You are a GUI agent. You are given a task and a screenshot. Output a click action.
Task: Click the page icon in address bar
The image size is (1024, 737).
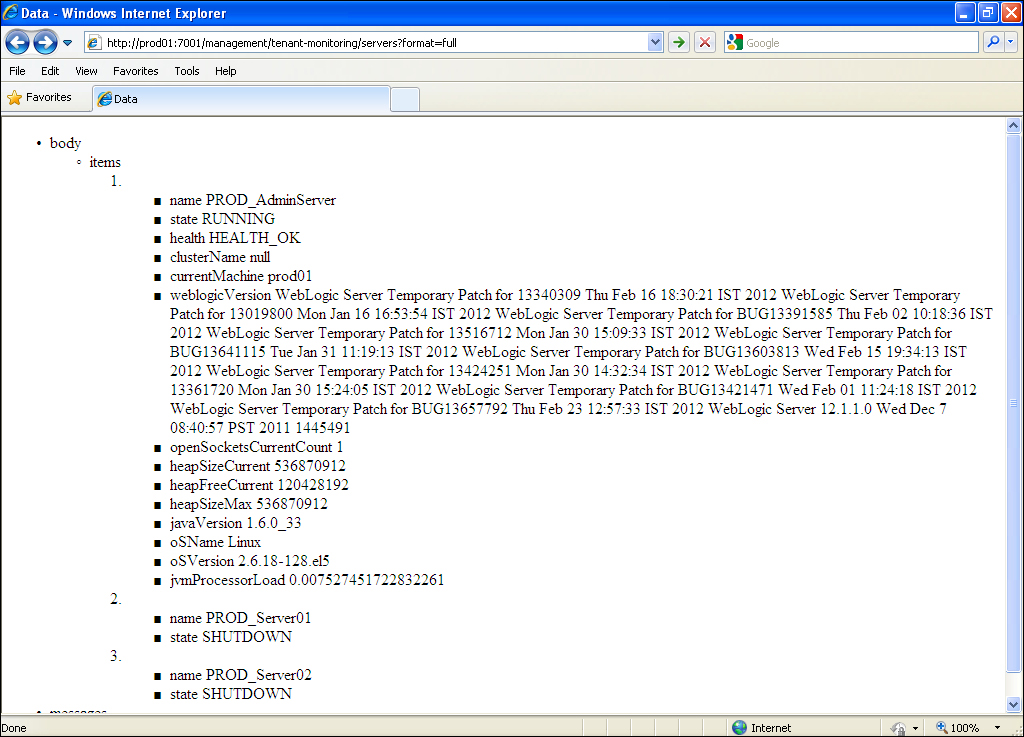[x=94, y=43]
